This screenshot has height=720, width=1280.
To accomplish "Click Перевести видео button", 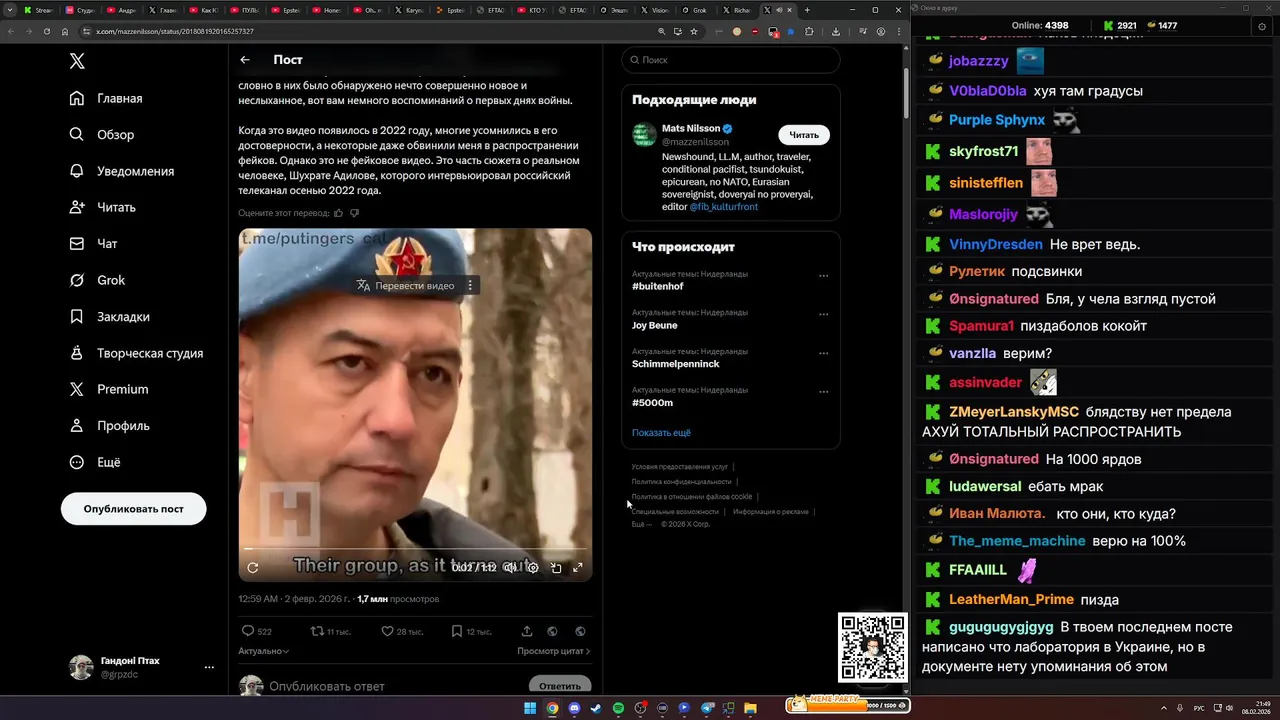I will tap(406, 286).
